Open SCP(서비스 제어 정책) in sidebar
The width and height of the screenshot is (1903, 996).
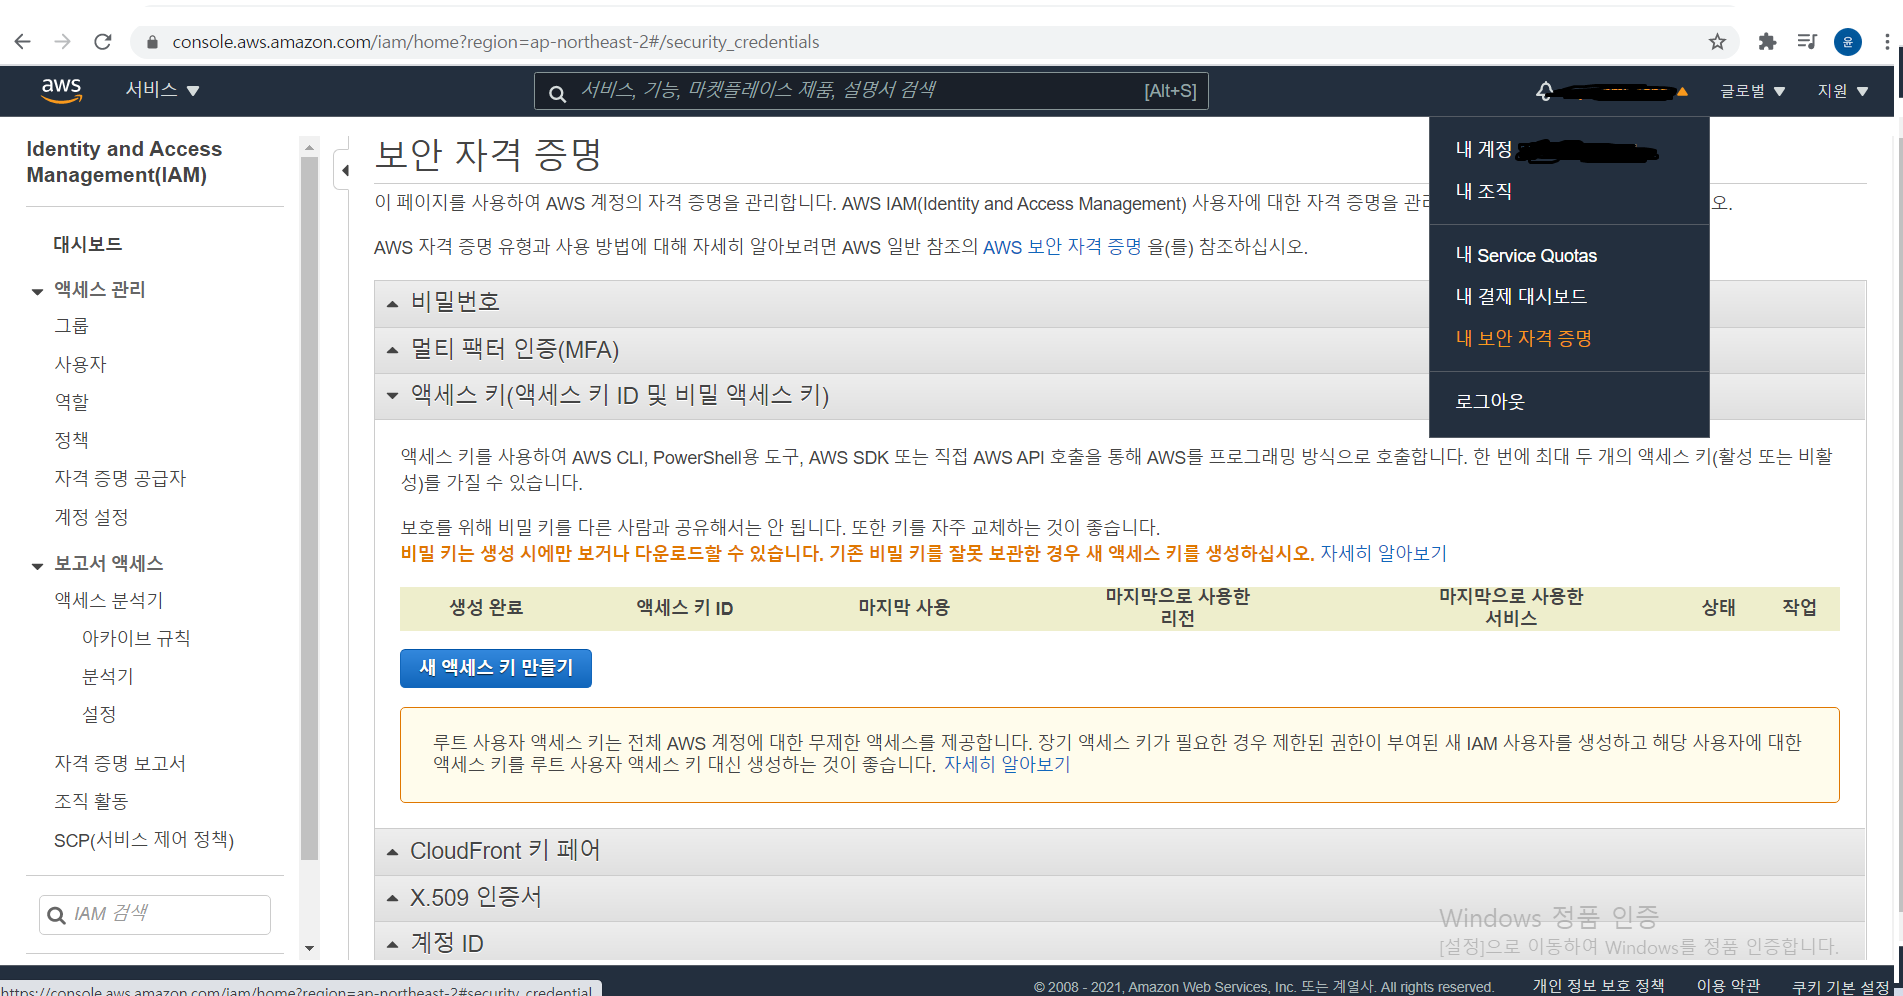click(144, 840)
